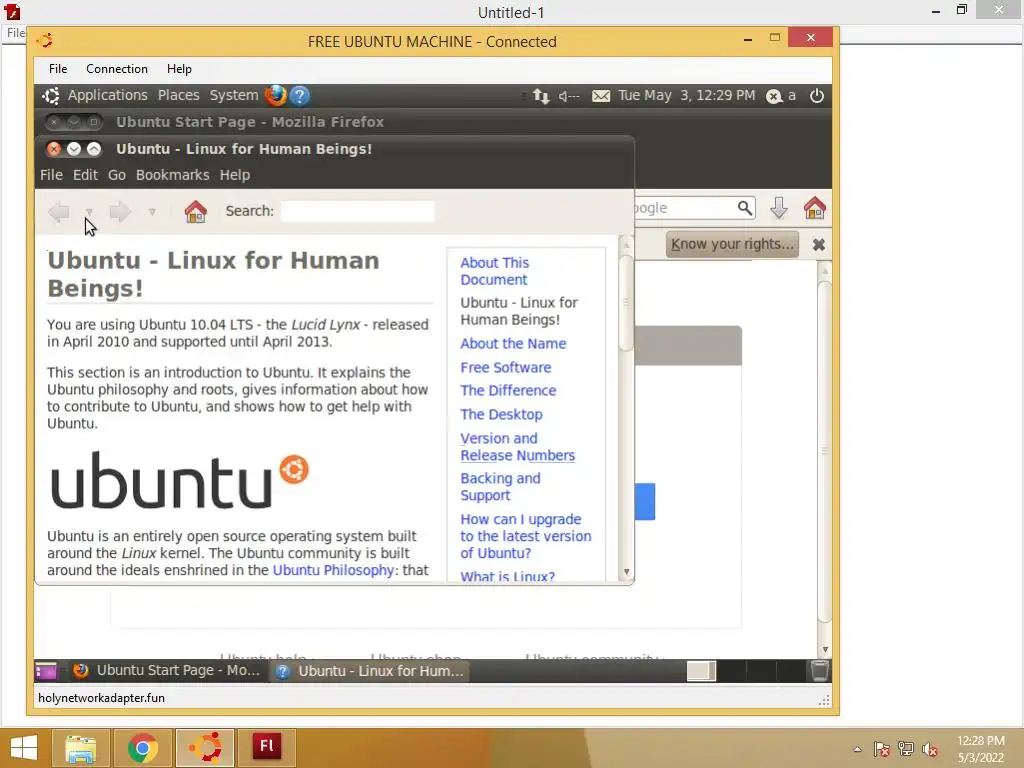Click the Windows Action Center flag icon

coord(882,749)
